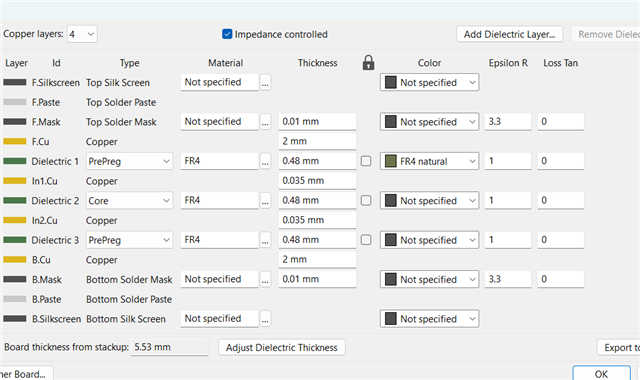Browse materials for Dielectric 1
640x380 pixels.
point(265,161)
